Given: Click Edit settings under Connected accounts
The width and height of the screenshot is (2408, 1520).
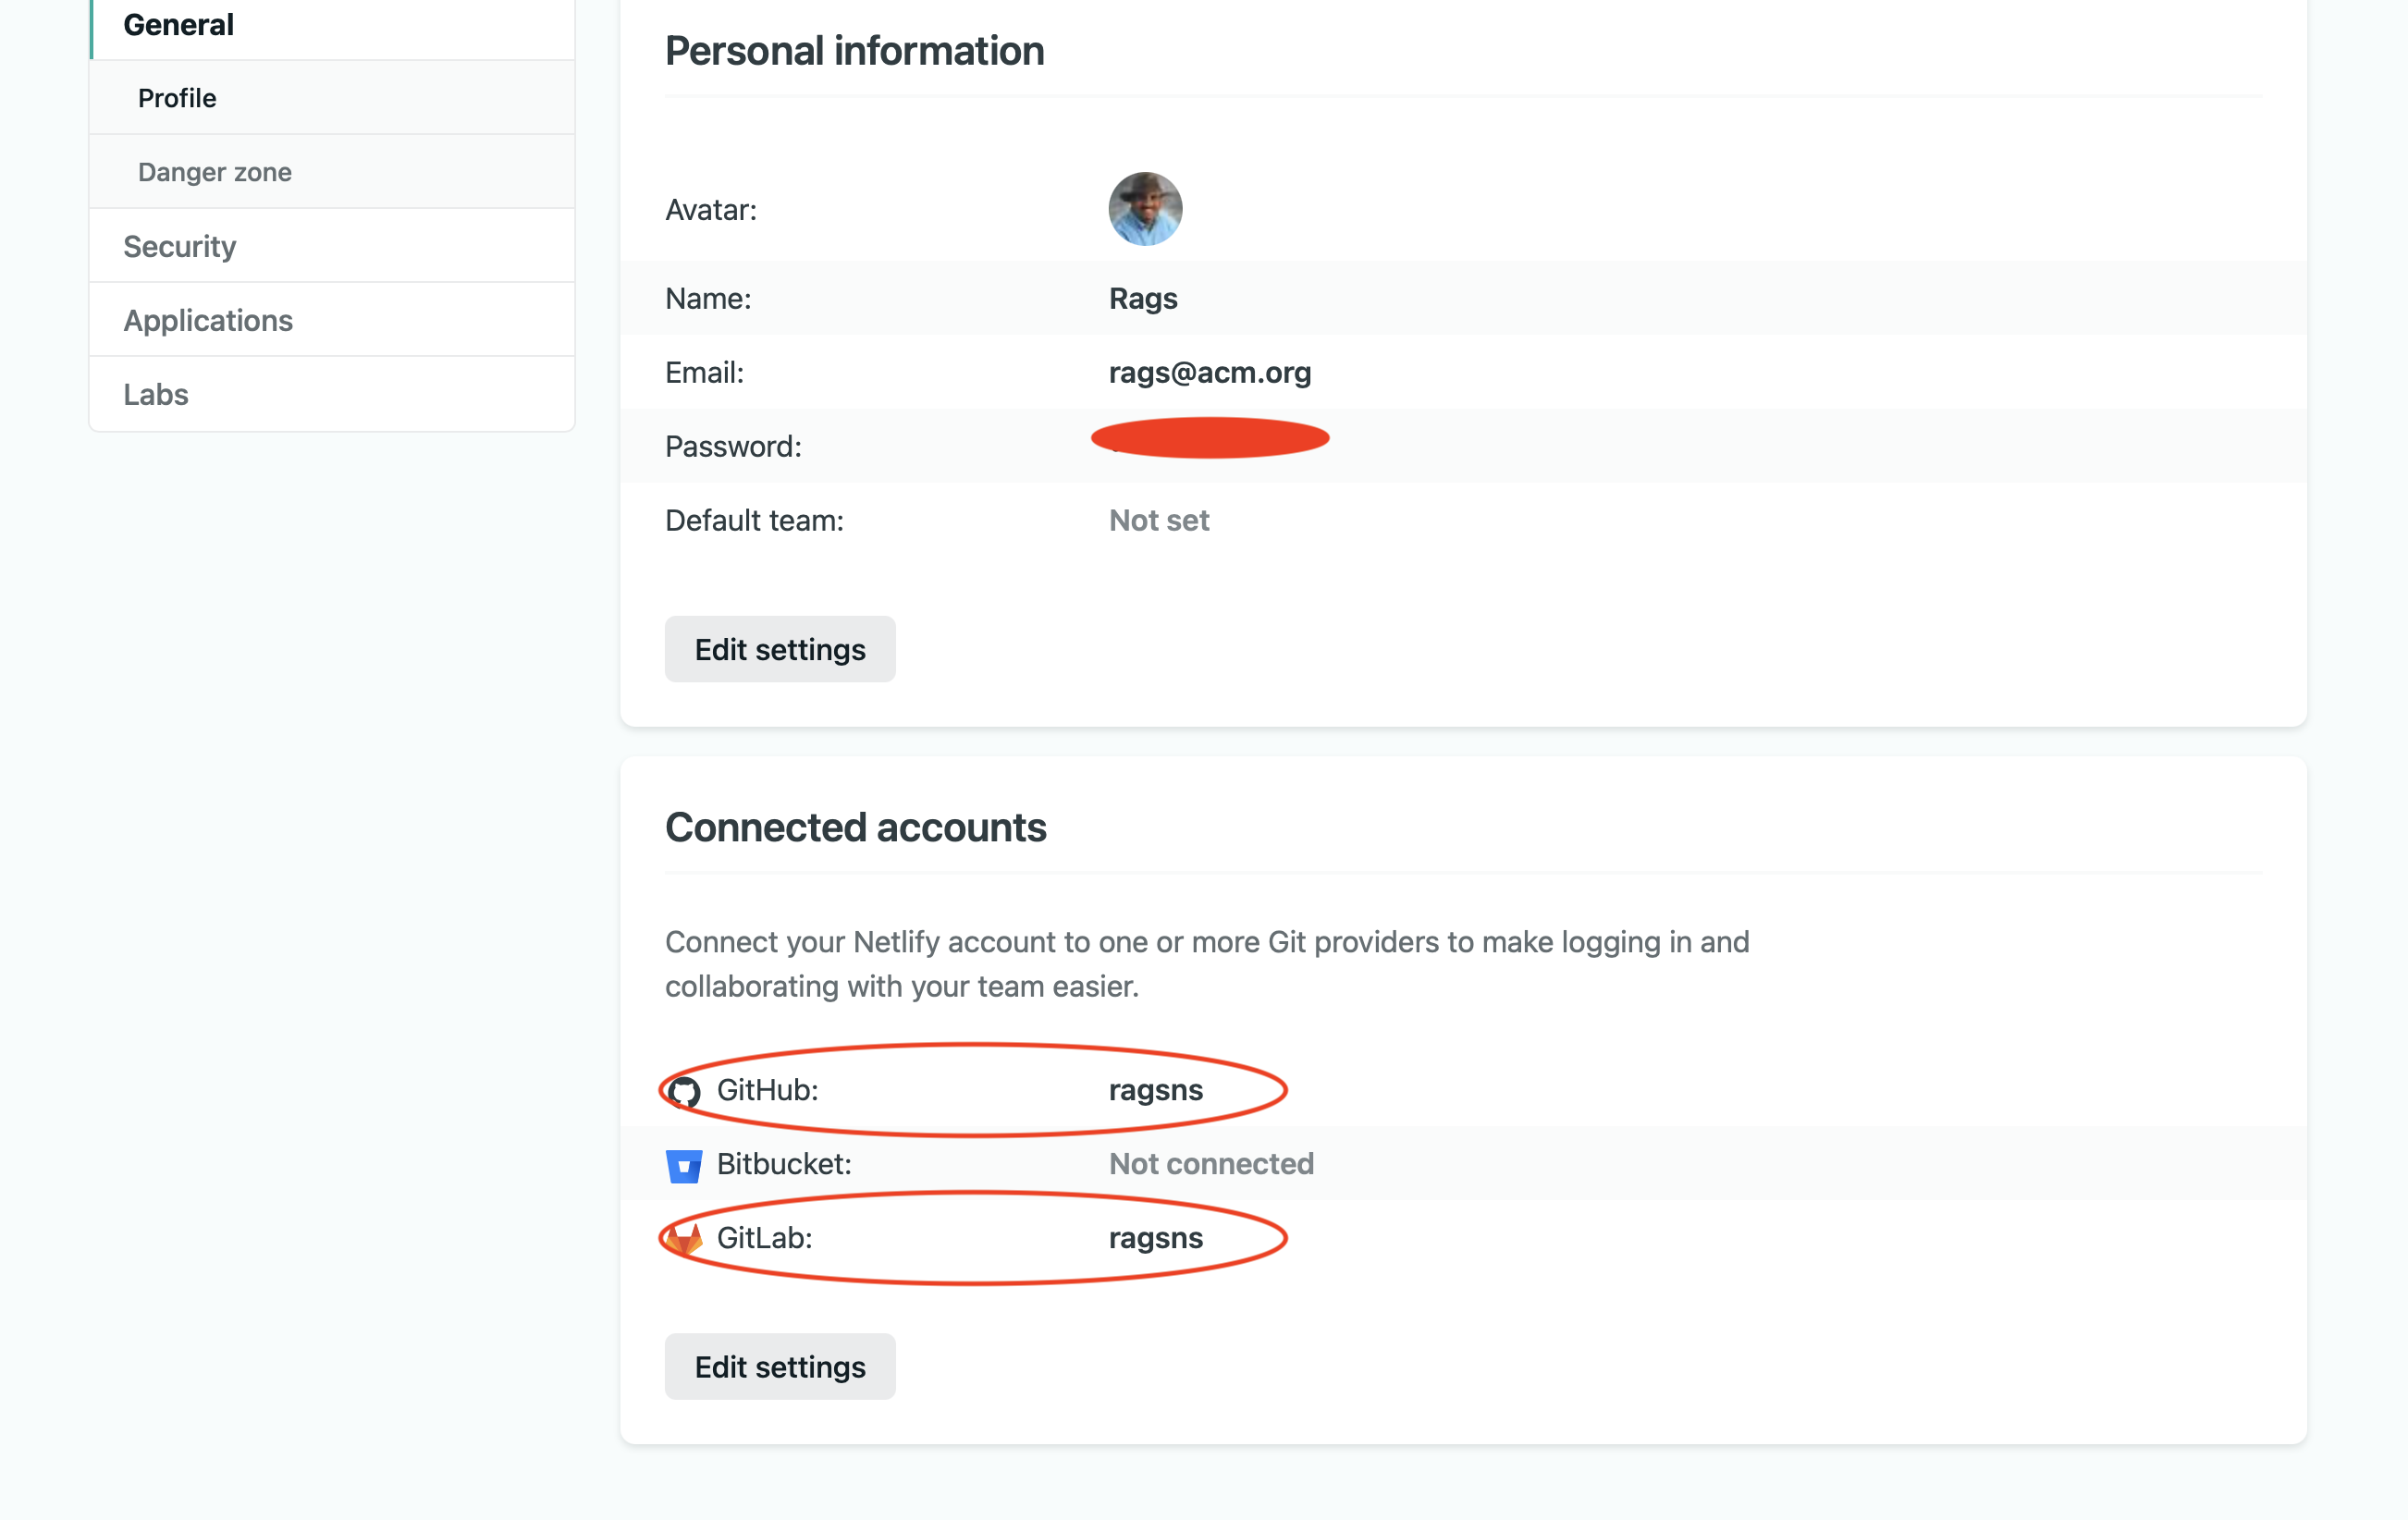Looking at the screenshot, I should click(x=780, y=1366).
